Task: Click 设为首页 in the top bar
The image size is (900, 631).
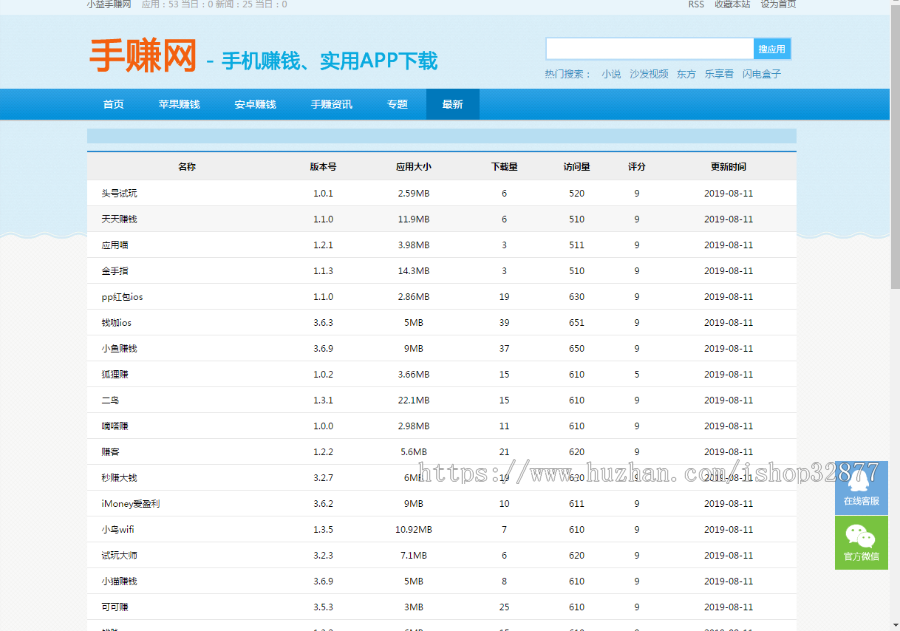Action: pos(778,5)
